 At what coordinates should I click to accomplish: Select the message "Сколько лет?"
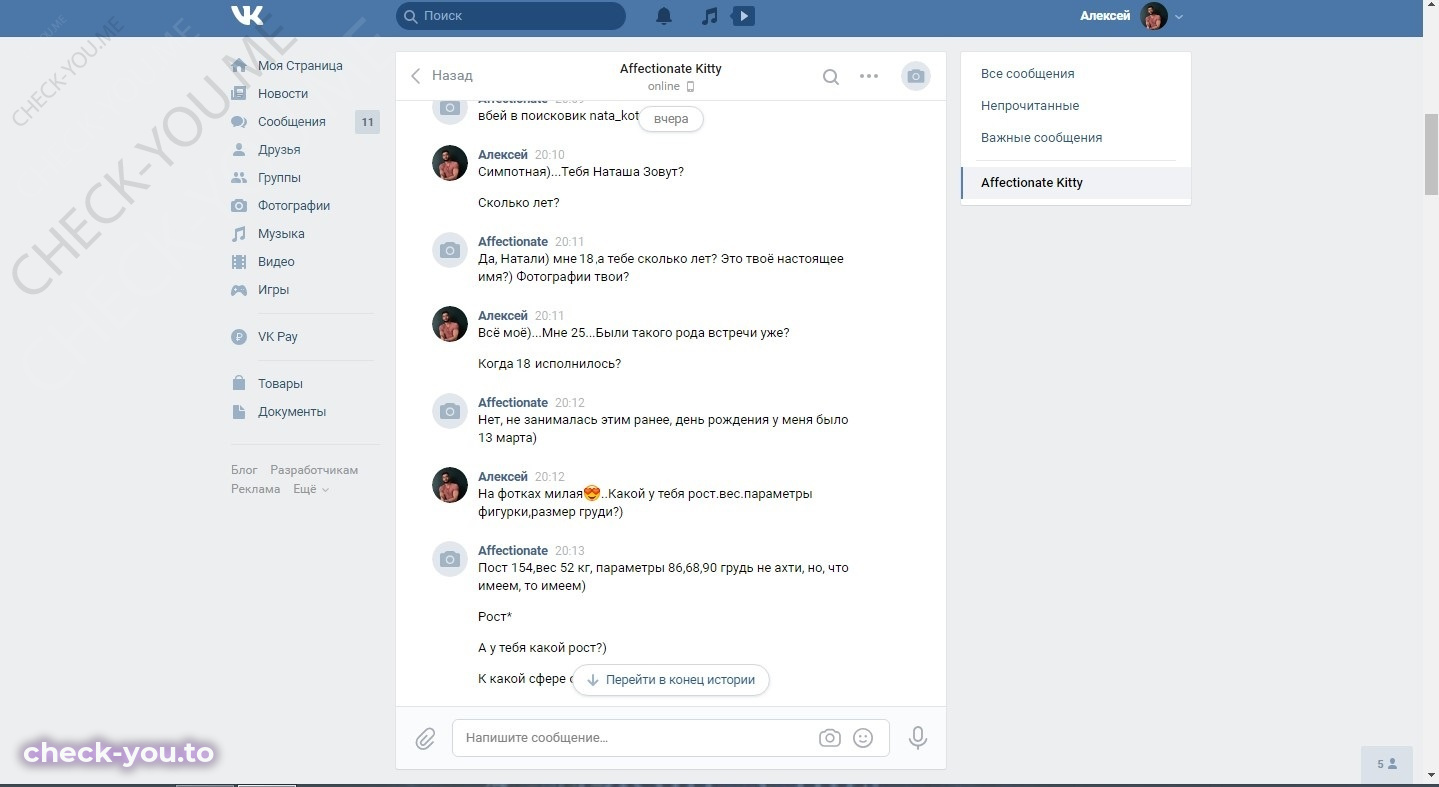tap(519, 203)
